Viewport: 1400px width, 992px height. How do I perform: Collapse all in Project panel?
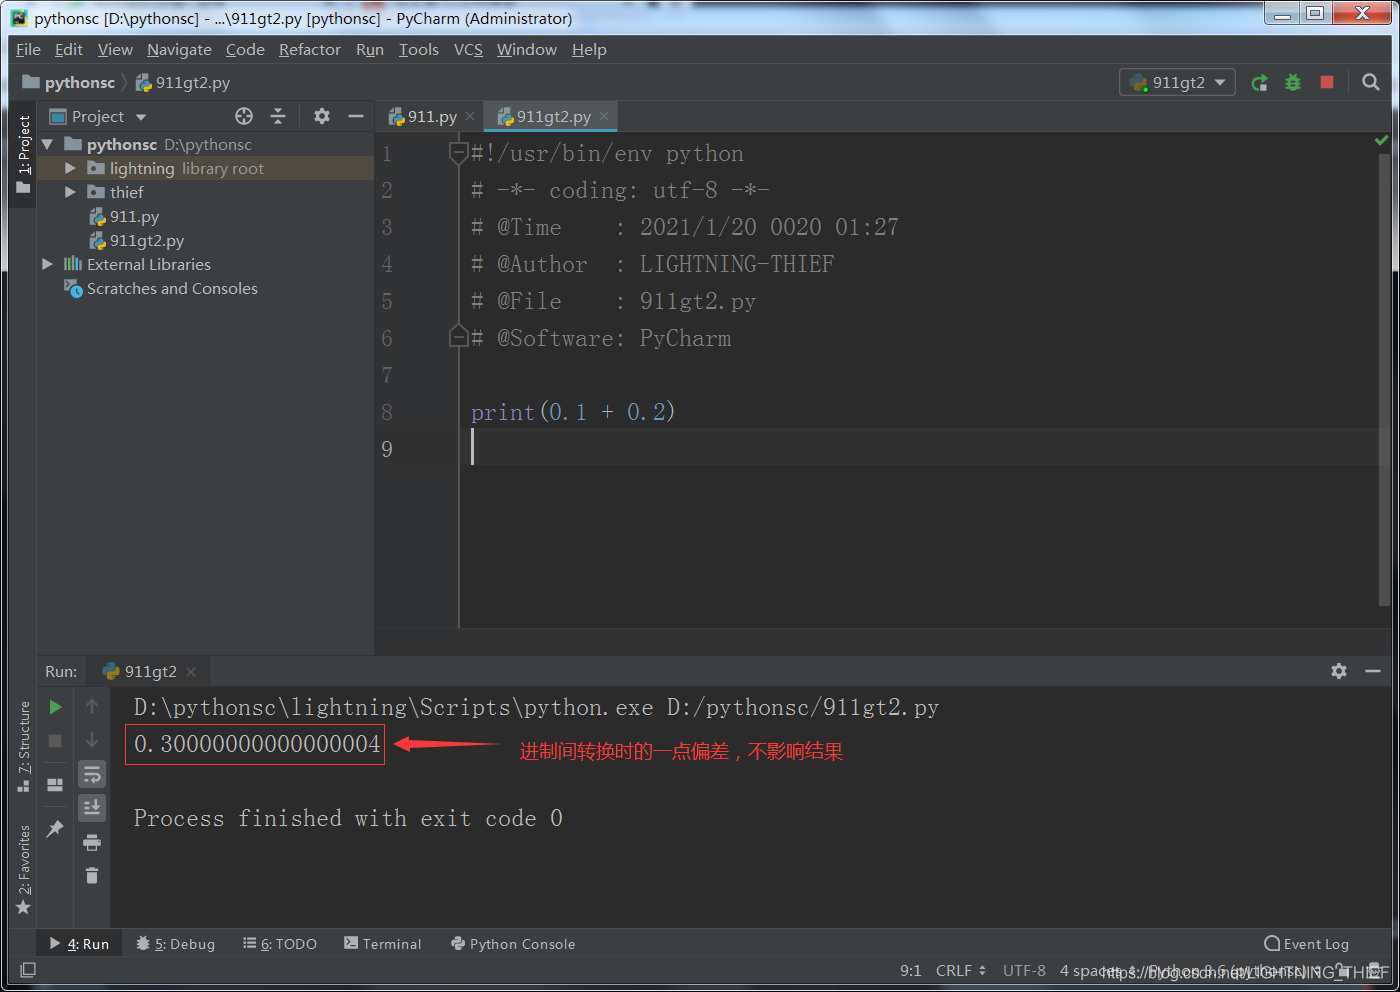pyautogui.click(x=278, y=116)
